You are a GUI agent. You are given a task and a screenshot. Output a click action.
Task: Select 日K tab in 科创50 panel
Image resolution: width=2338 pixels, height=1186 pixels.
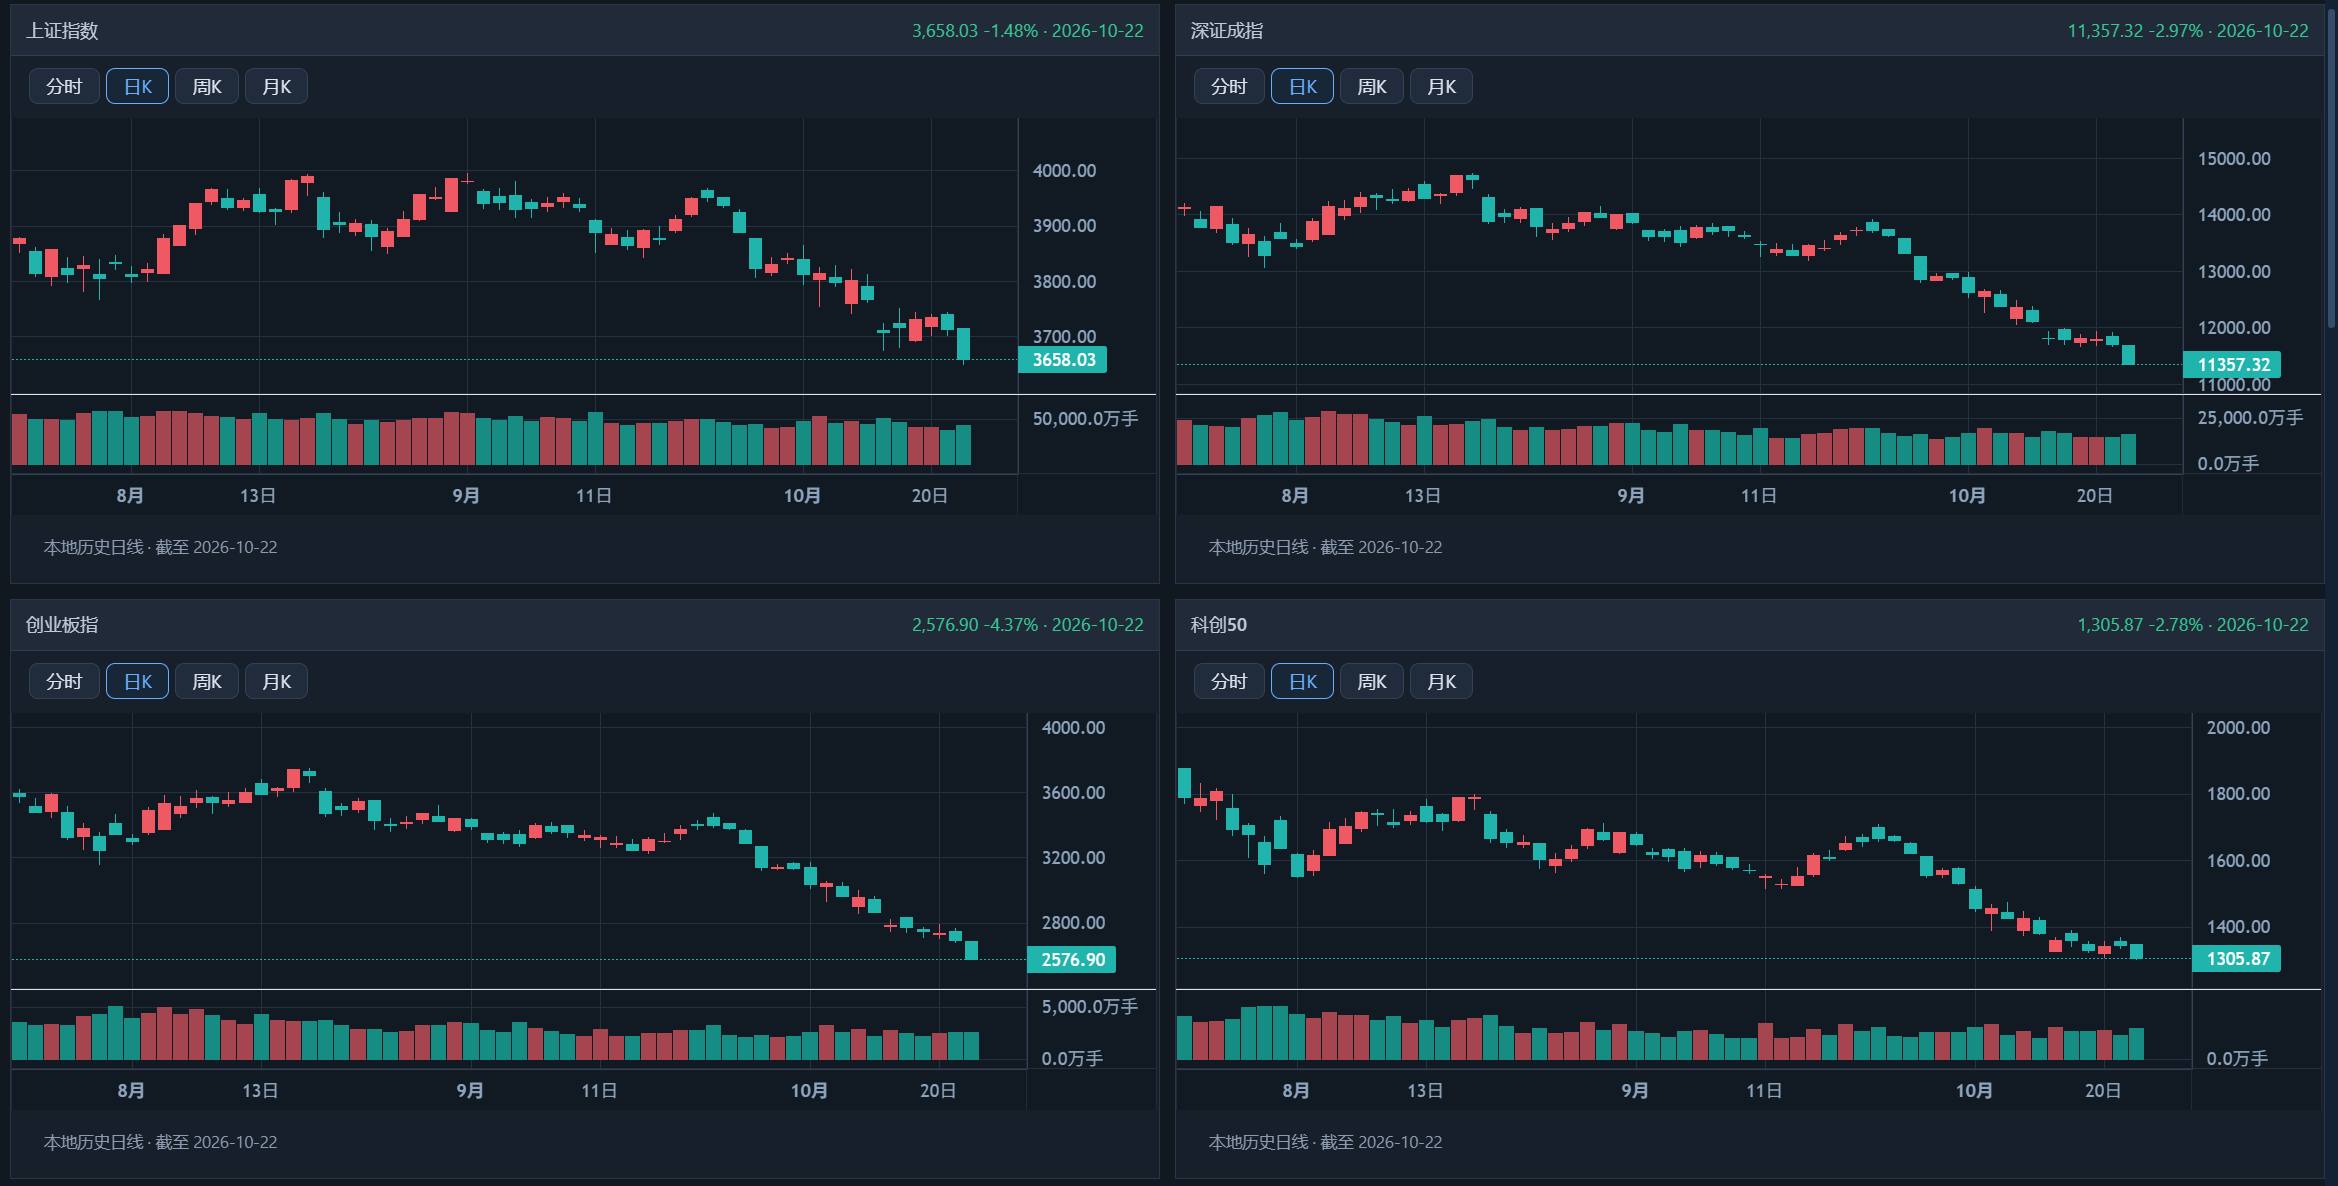coord(1302,682)
